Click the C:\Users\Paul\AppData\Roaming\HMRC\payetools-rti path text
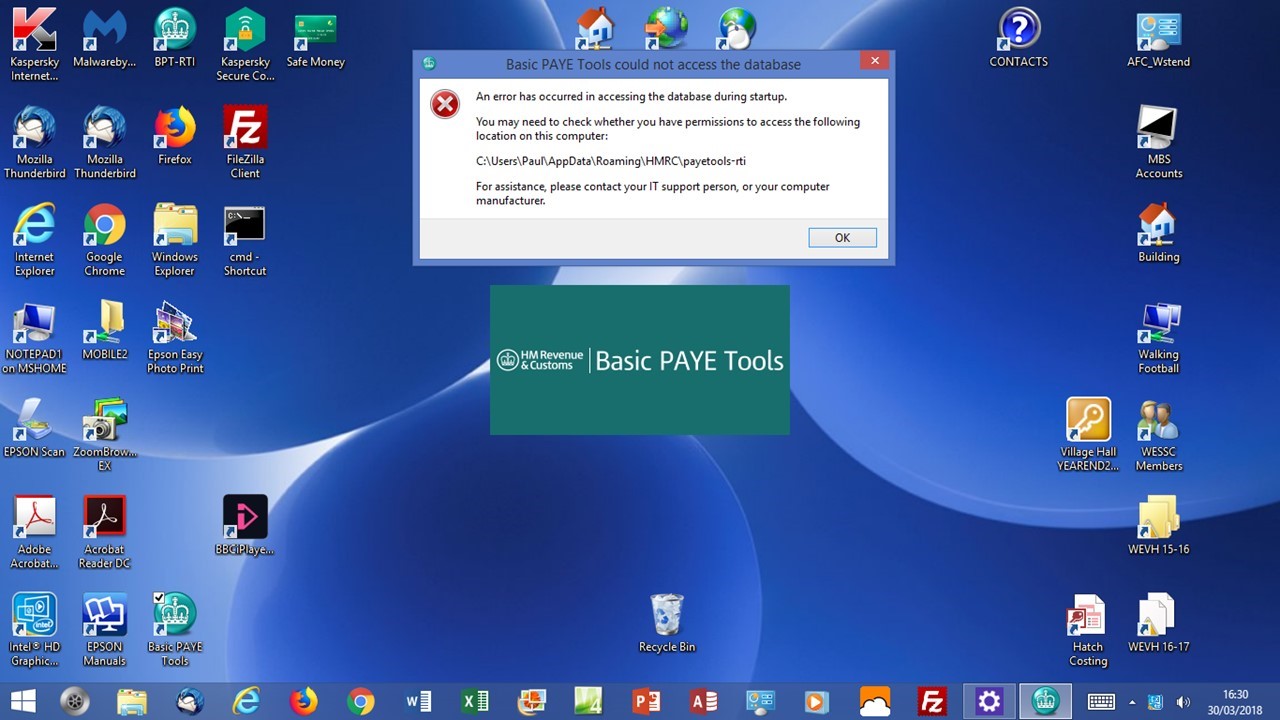The image size is (1280, 720). 611,161
